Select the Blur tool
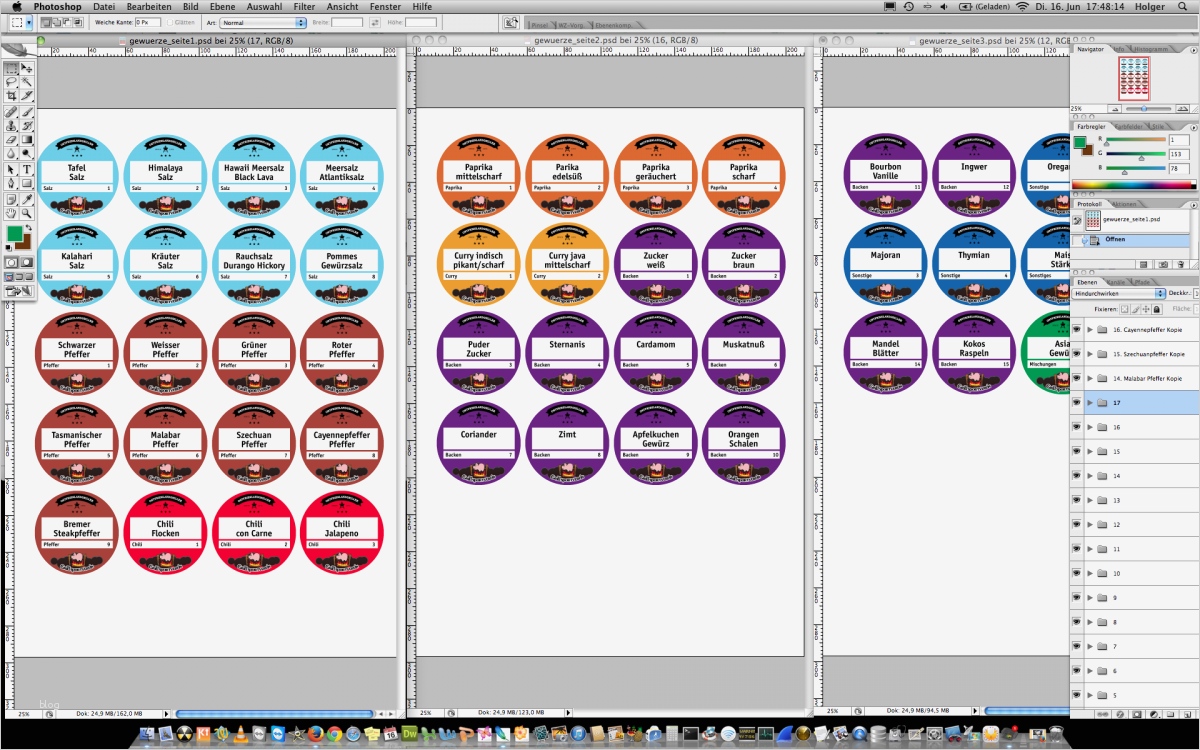Image resolution: width=1200 pixels, height=750 pixels. 11,154
